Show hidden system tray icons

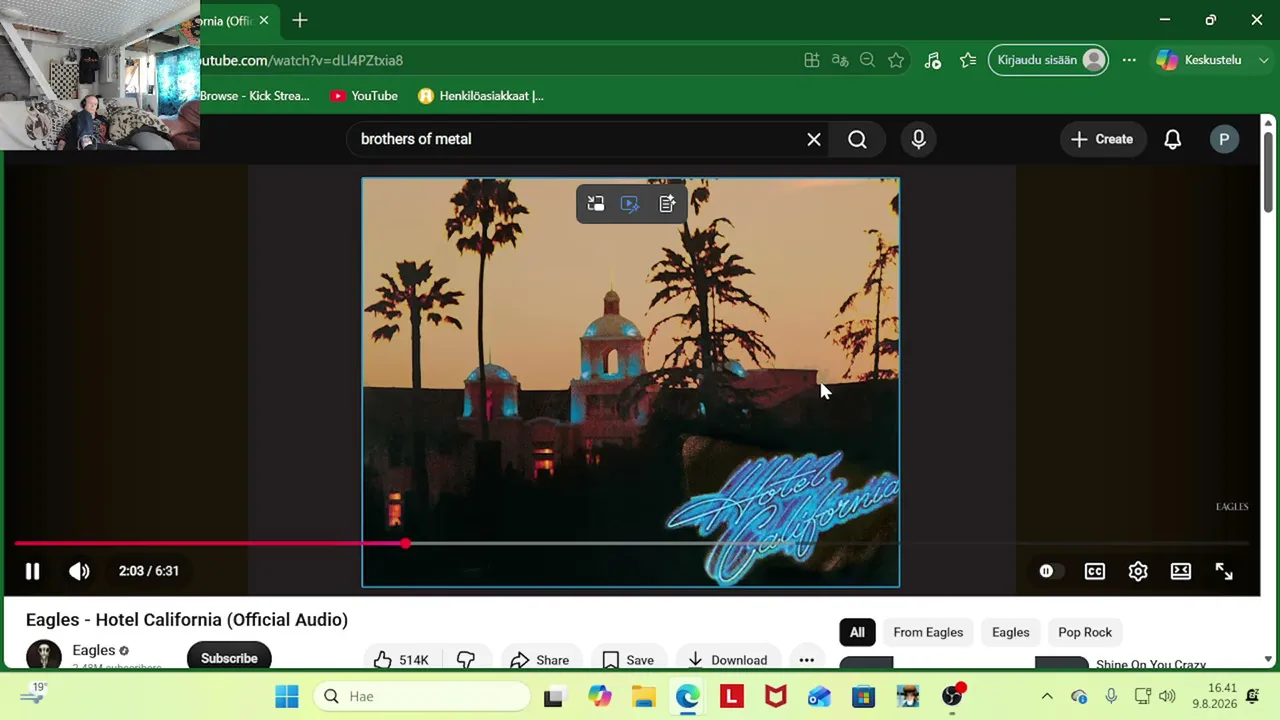[1047, 696]
